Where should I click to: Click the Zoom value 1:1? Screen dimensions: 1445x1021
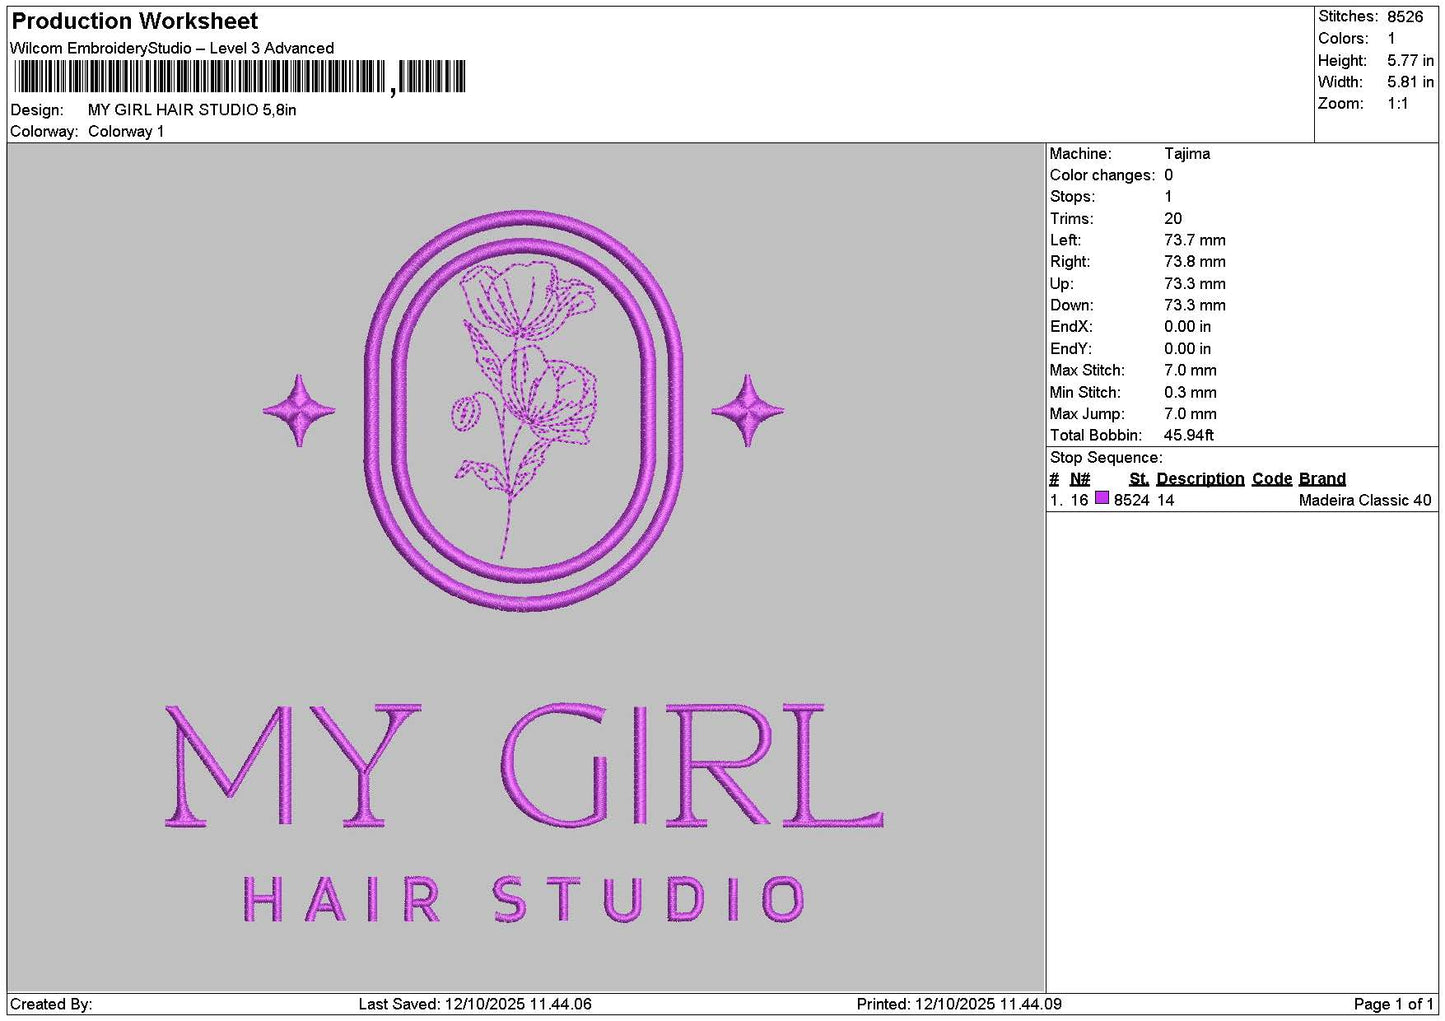pos(1397,104)
